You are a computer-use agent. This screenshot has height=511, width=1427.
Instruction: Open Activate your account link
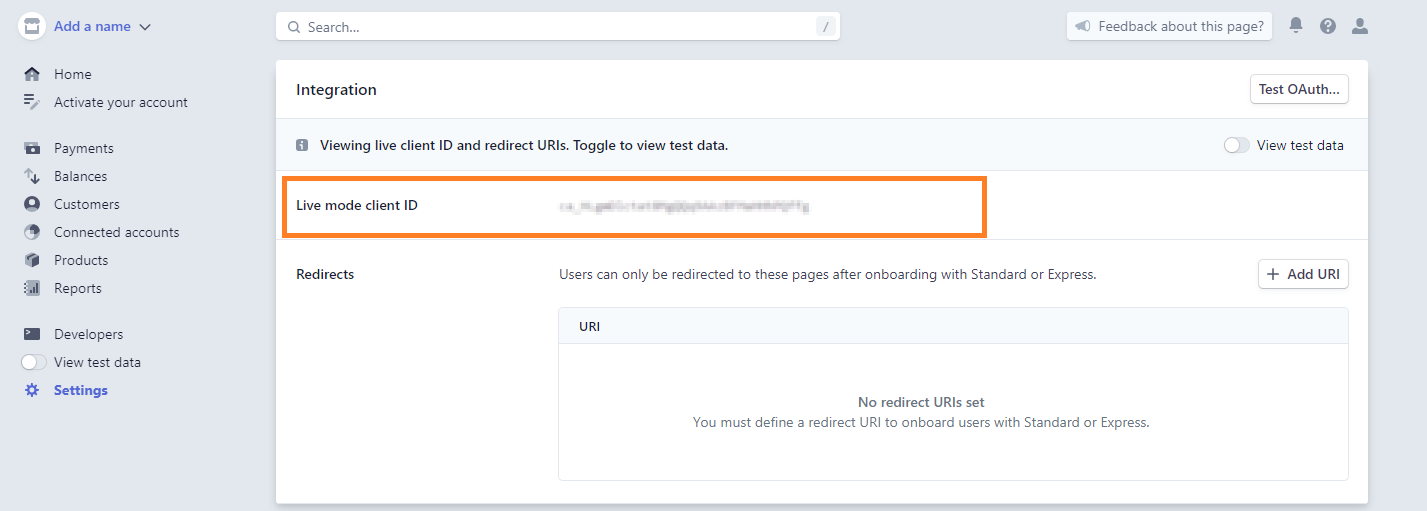pos(121,102)
